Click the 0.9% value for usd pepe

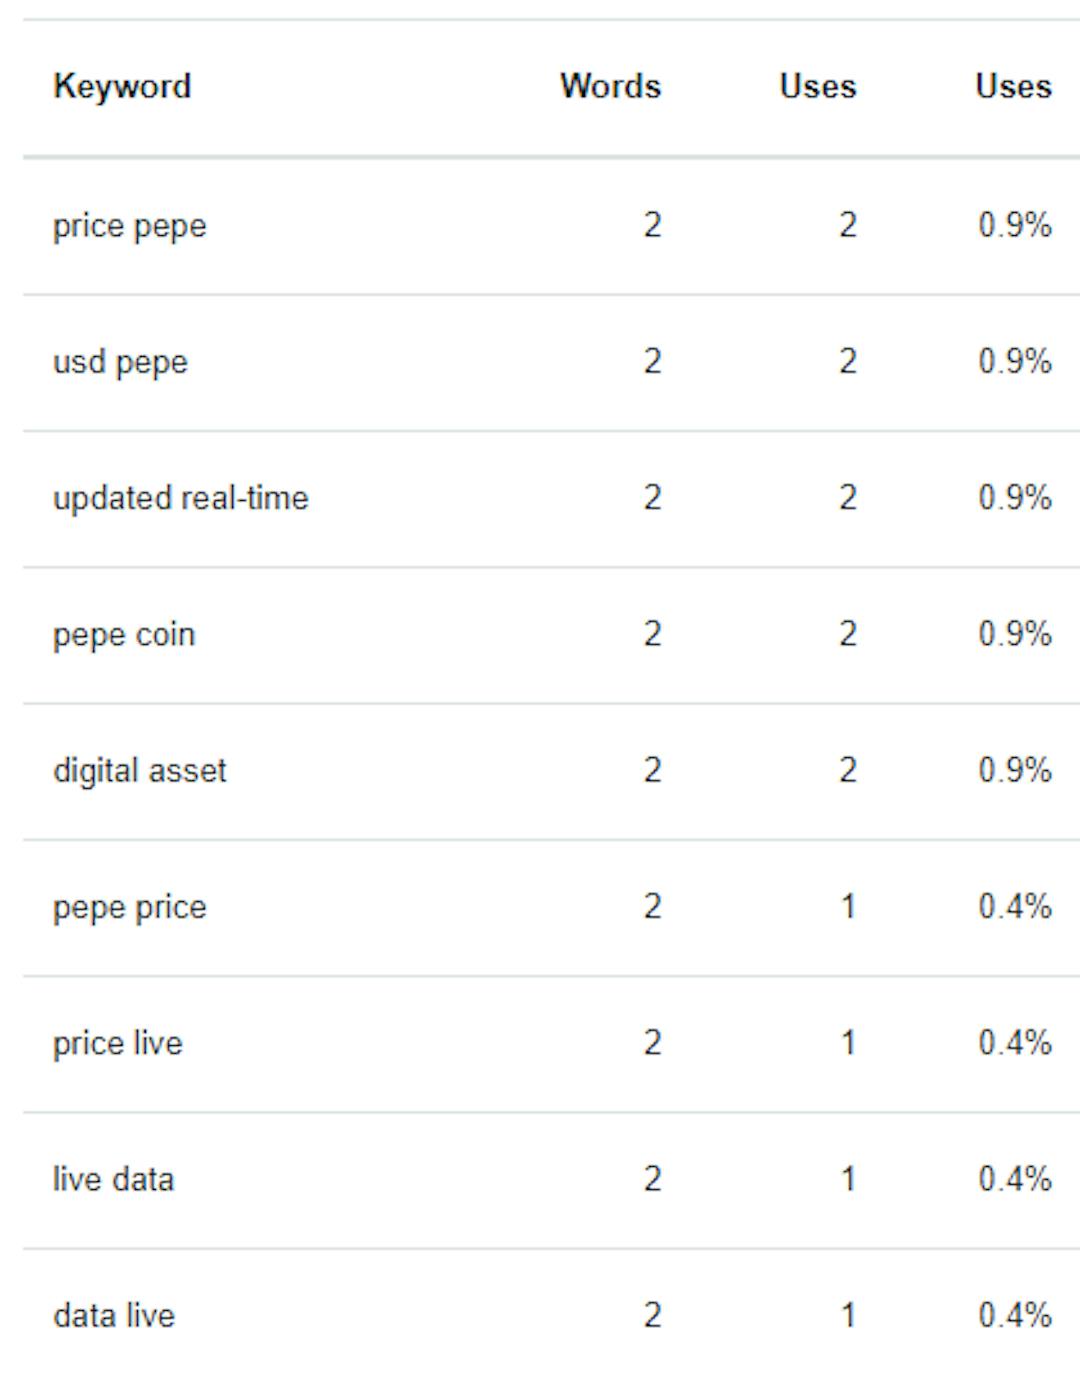pyautogui.click(x=1015, y=361)
